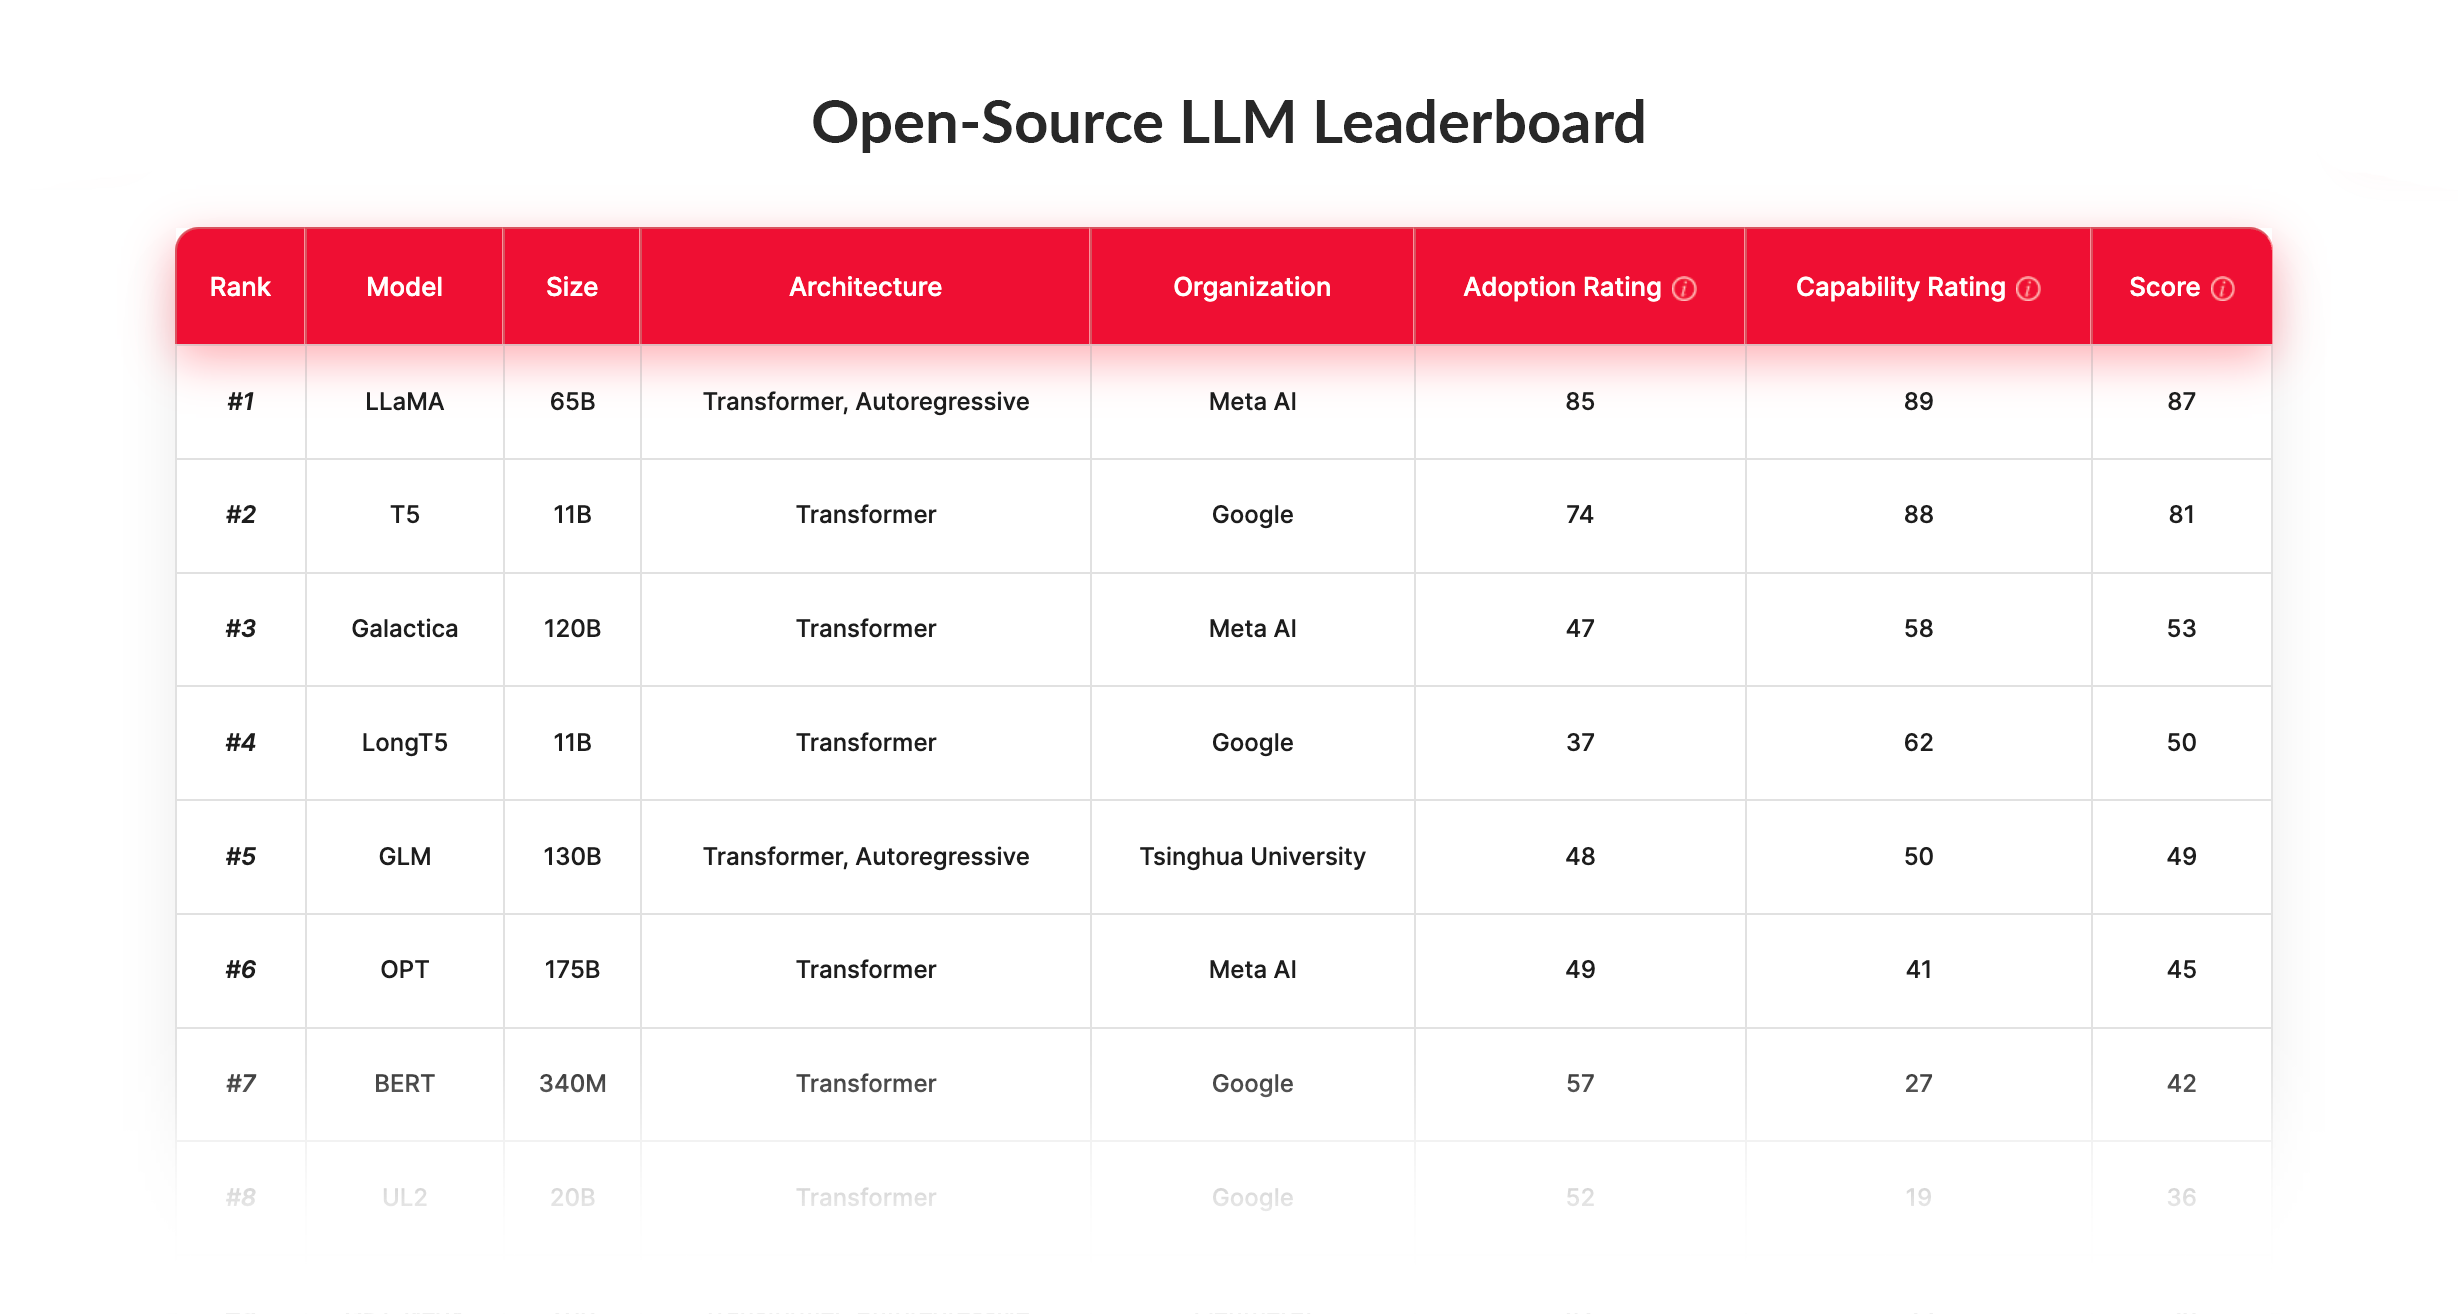Image resolution: width=2458 pixels, height=1314 pixels.
Task: Click GLM's score value 49
Action: [2181, 856]
